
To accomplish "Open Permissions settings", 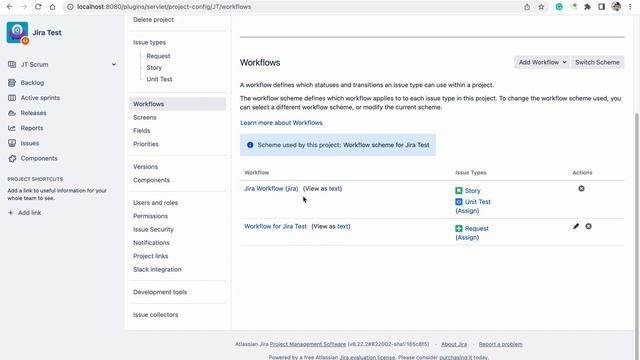I will 150,216.
